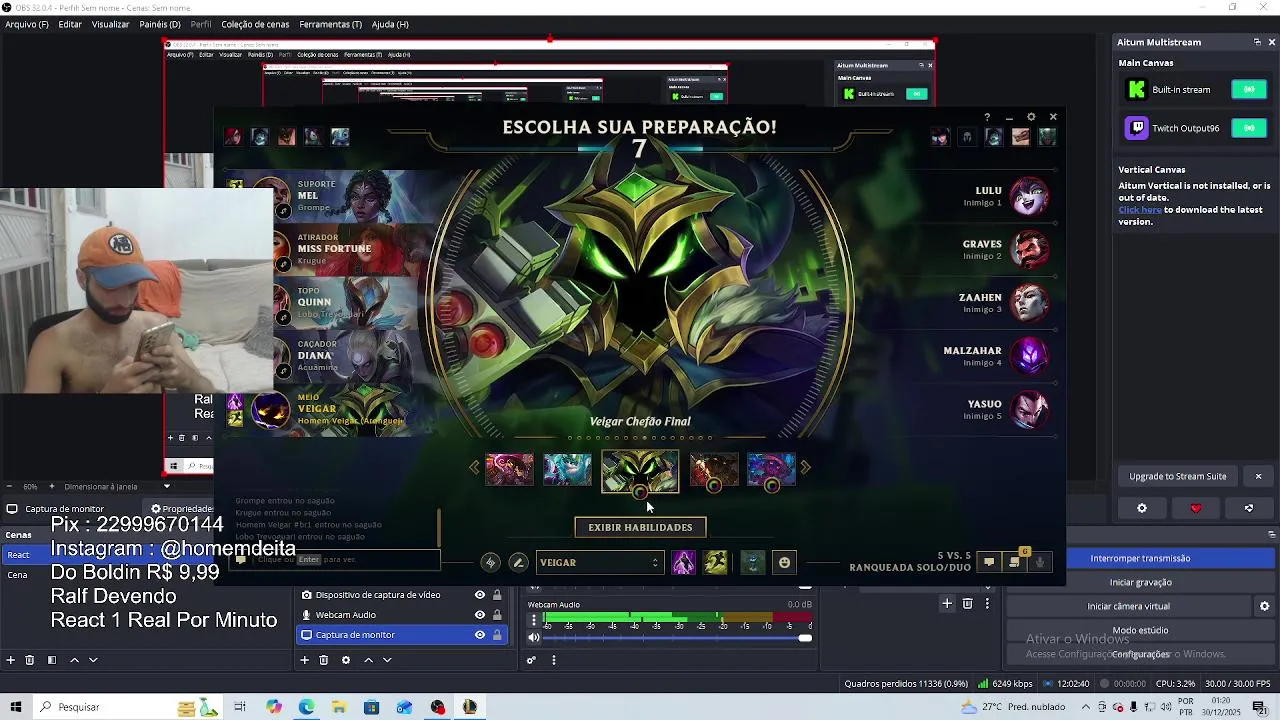Show next skins with right carousel arrow
Screen dimensions: 1280x720
point(806,467)
